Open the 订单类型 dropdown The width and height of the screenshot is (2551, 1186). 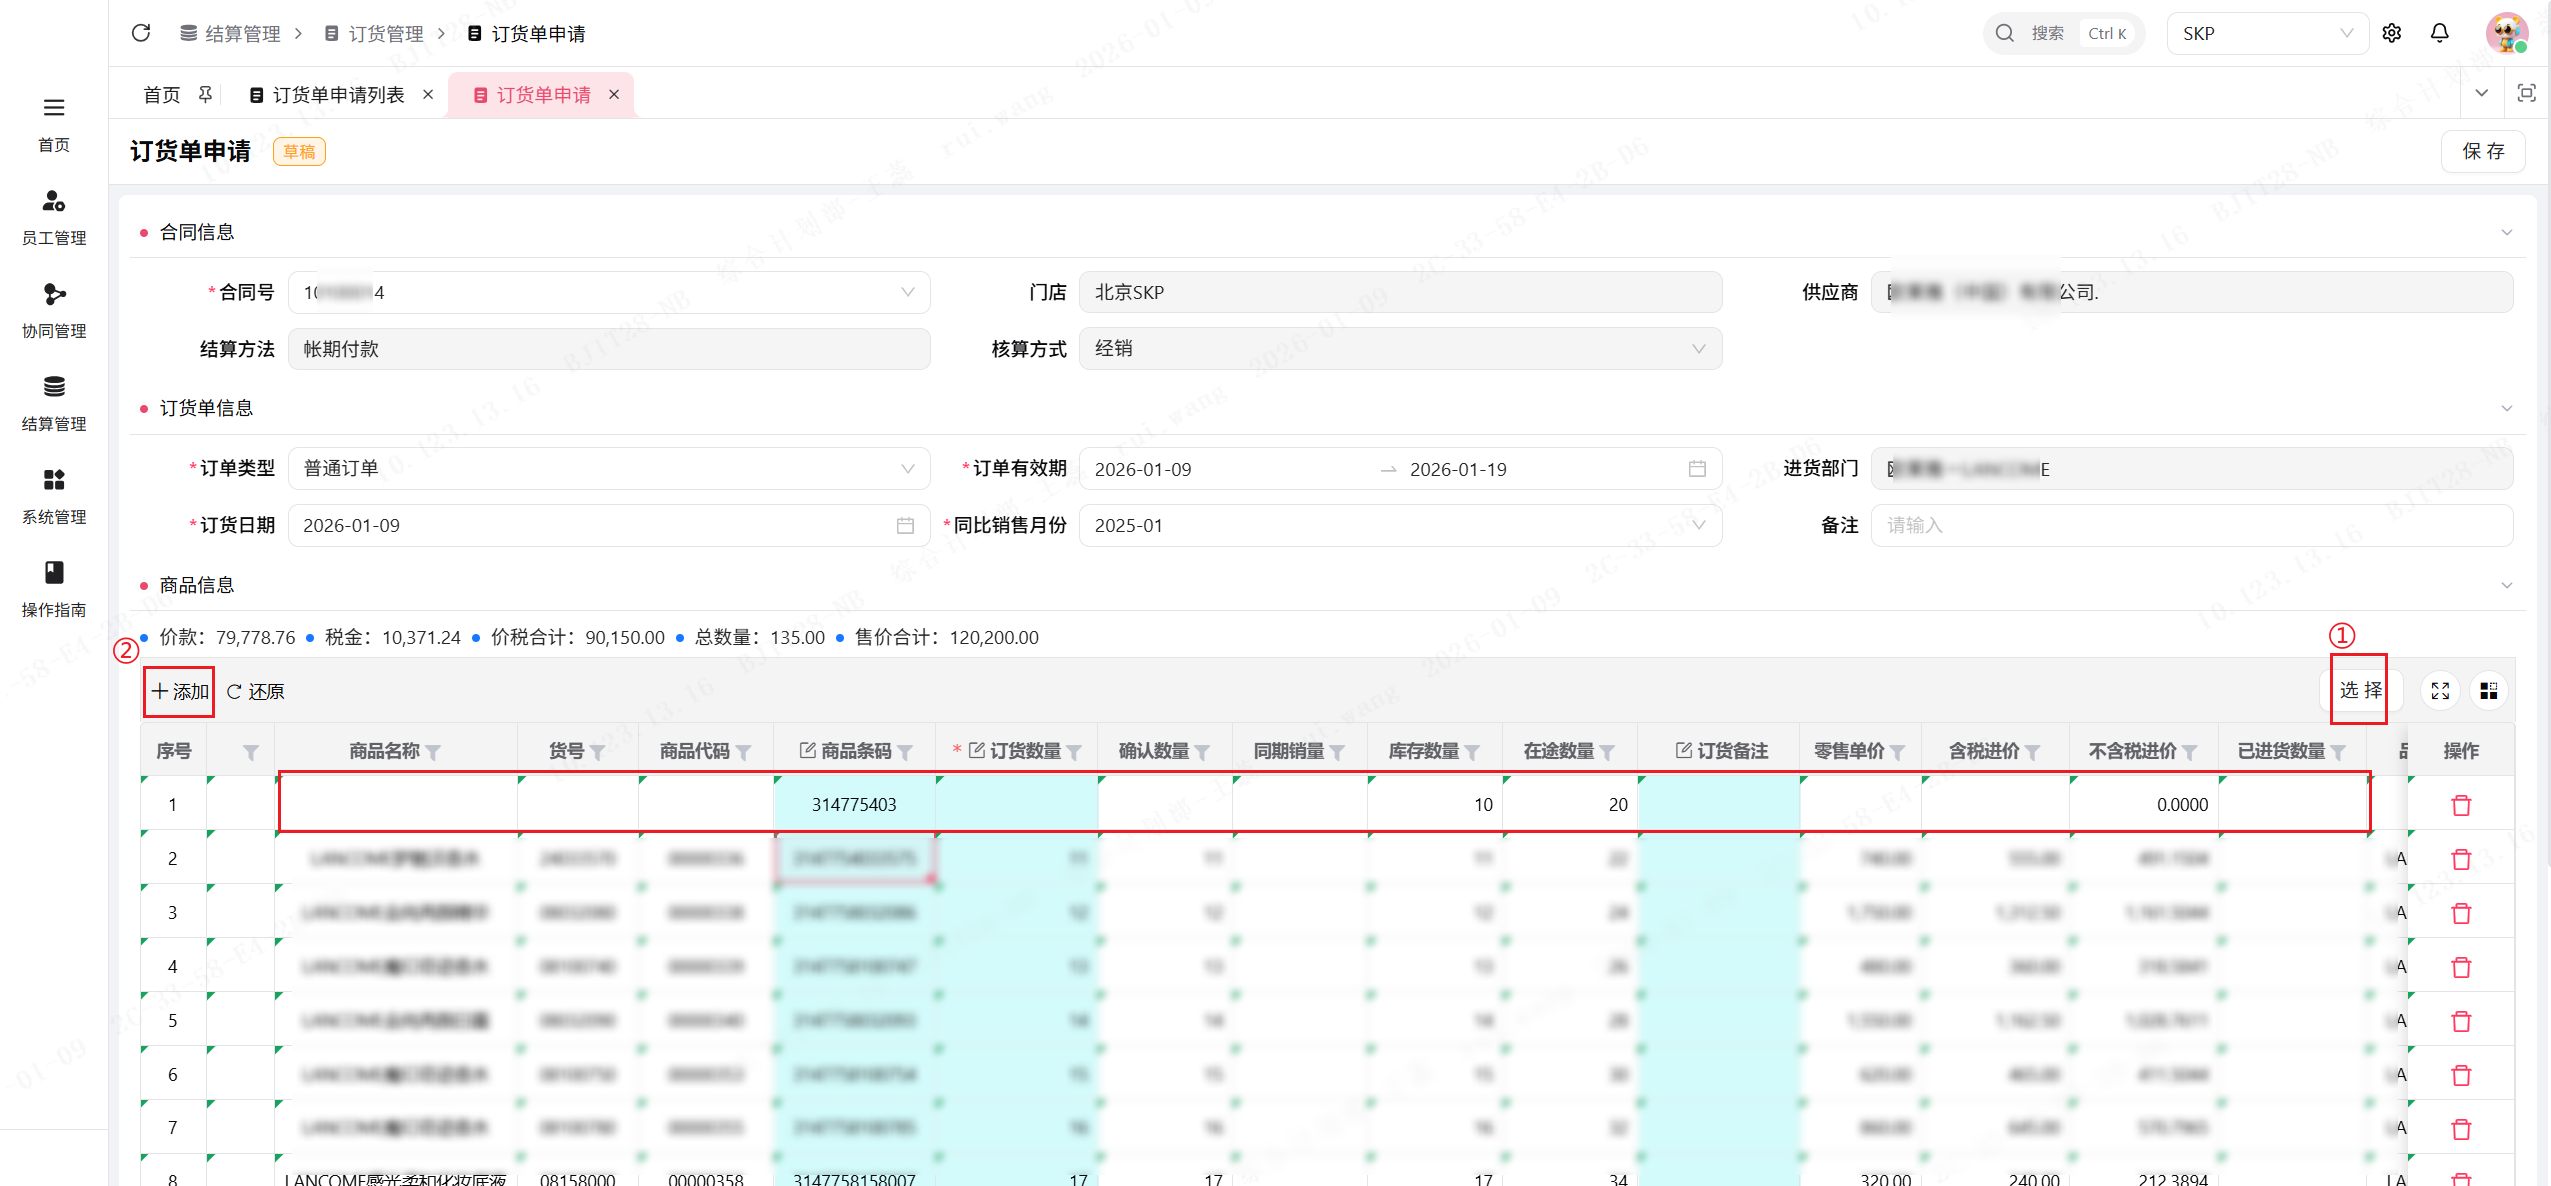coord(907,469)
